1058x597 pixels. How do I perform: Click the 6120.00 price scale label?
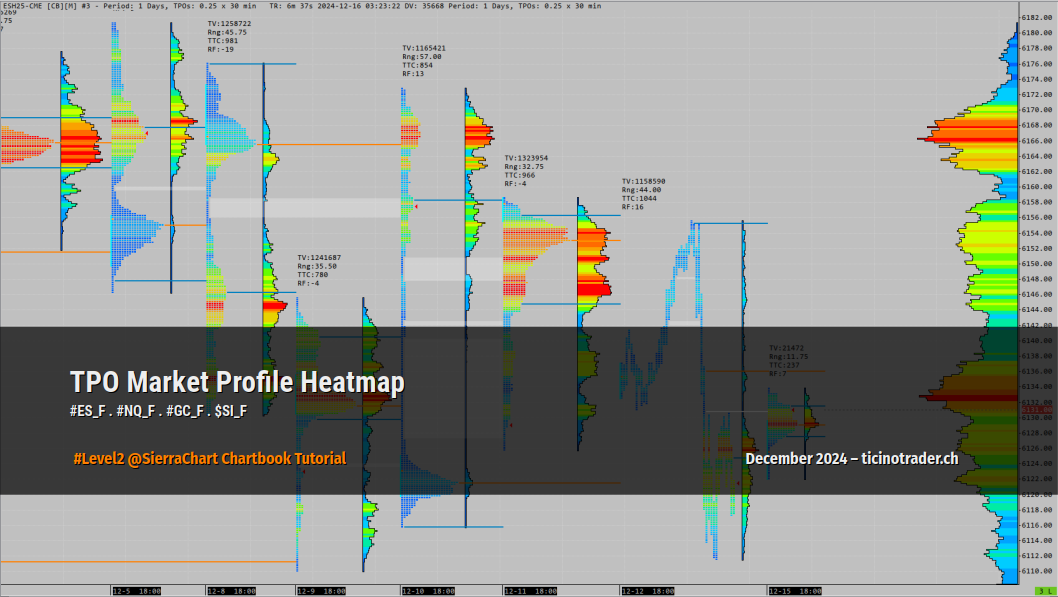1037,494
